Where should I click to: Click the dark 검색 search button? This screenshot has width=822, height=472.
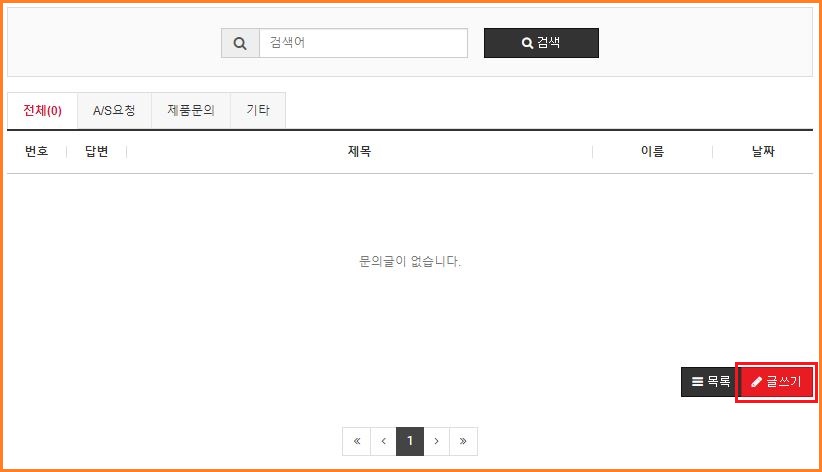pyautogui.click(x=541, y=43)
